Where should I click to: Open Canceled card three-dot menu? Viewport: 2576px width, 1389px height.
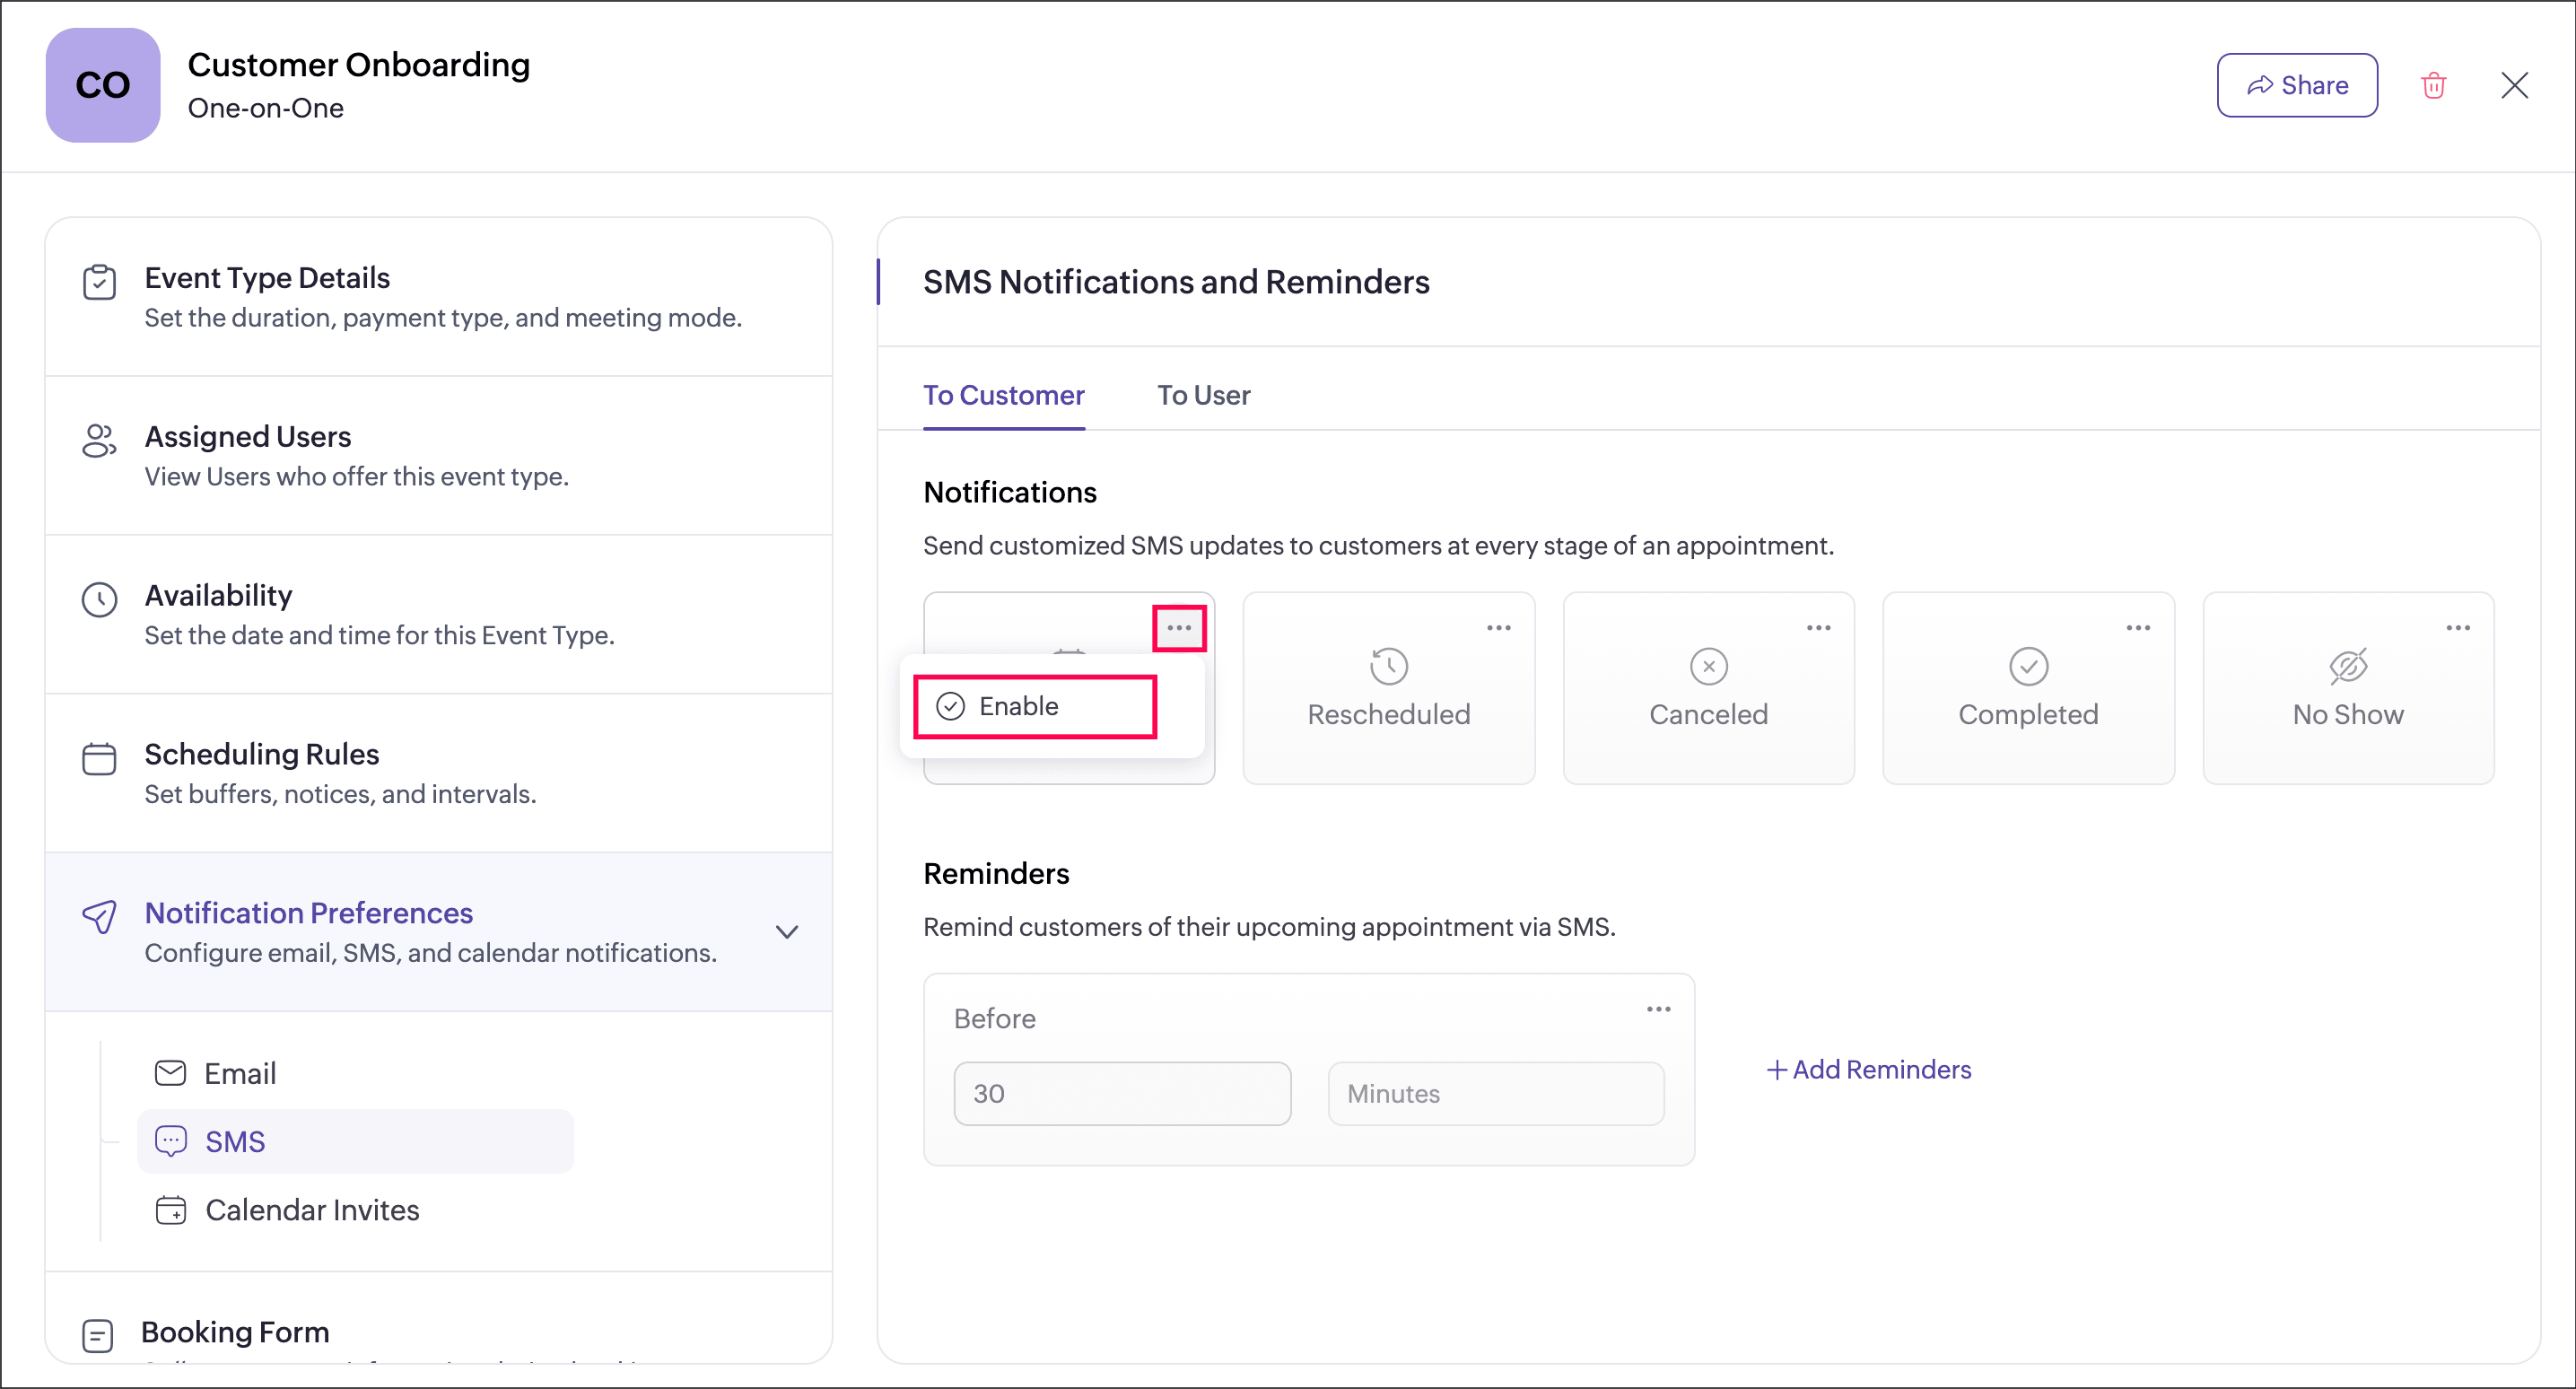[1818, 628]
